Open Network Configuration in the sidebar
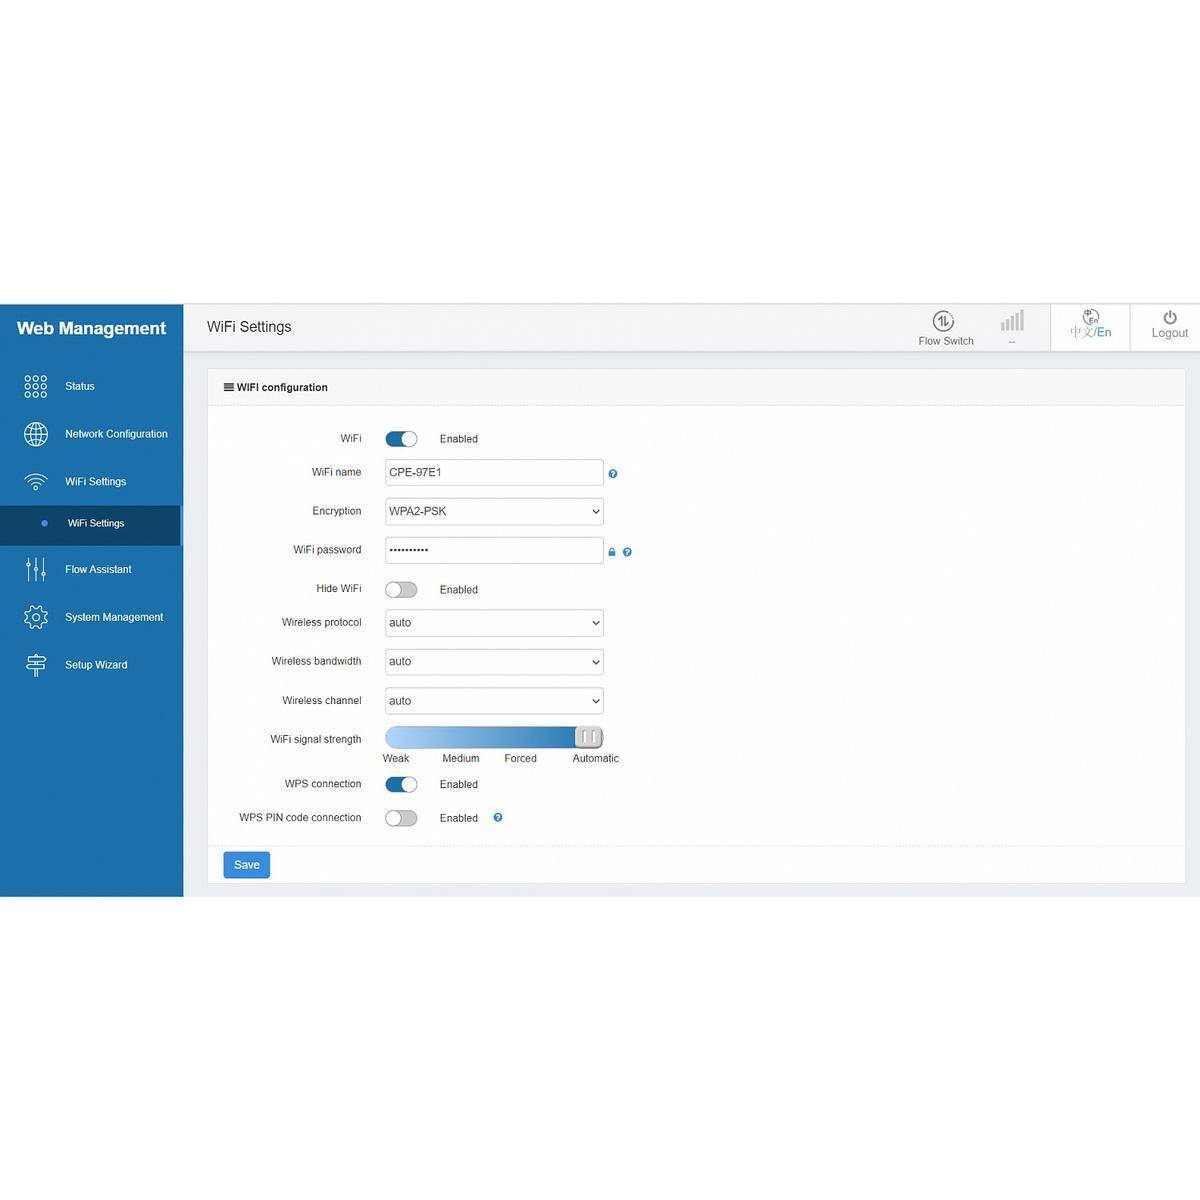This screenshot has height=1200, width=1200. point(116,434)
